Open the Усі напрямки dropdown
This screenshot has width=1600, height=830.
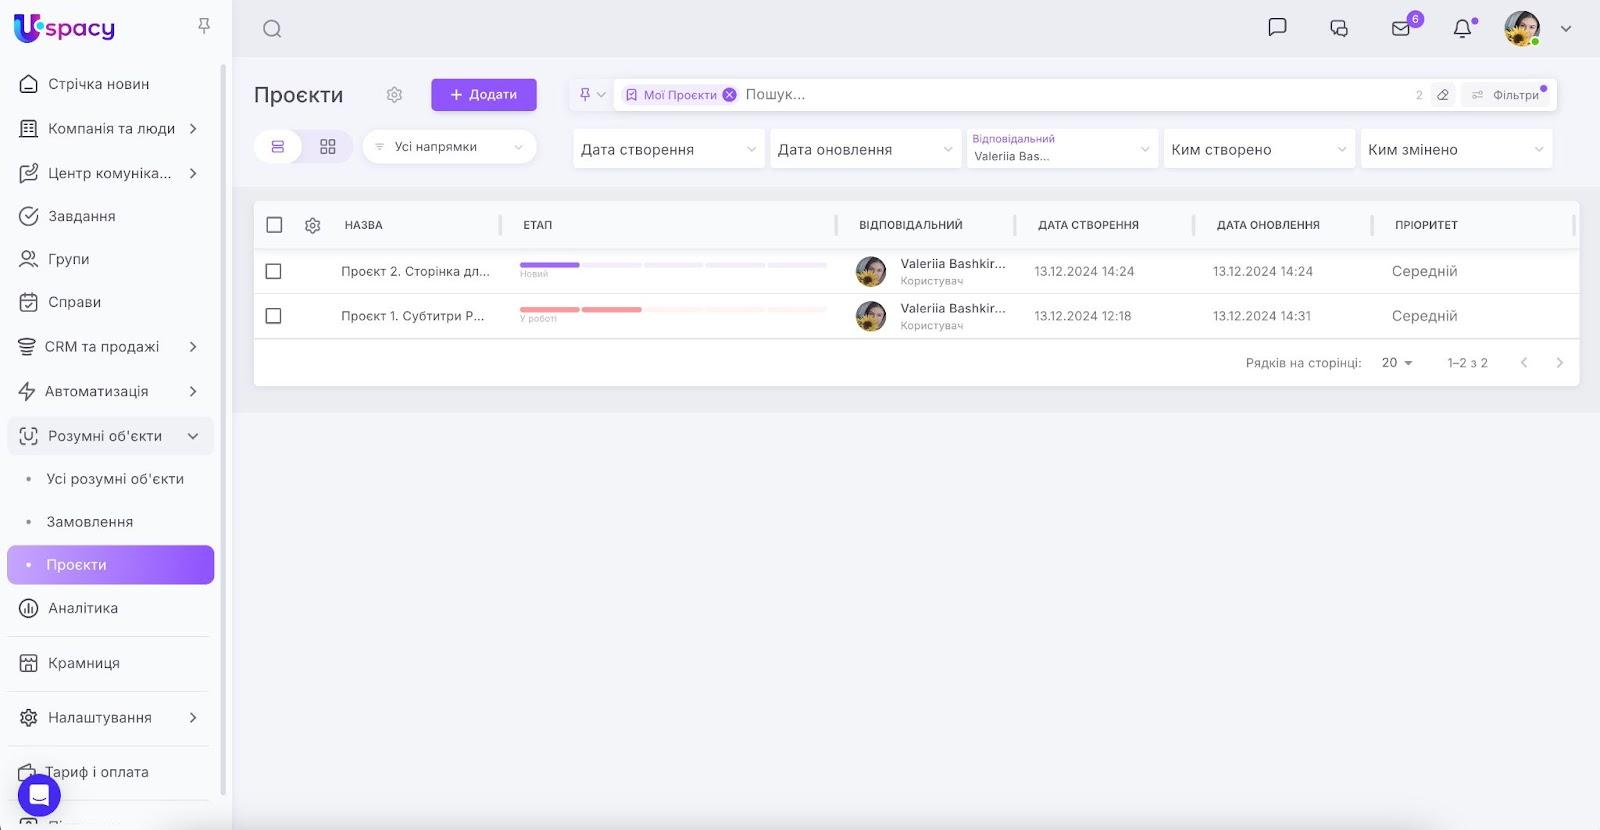(449, 147)
